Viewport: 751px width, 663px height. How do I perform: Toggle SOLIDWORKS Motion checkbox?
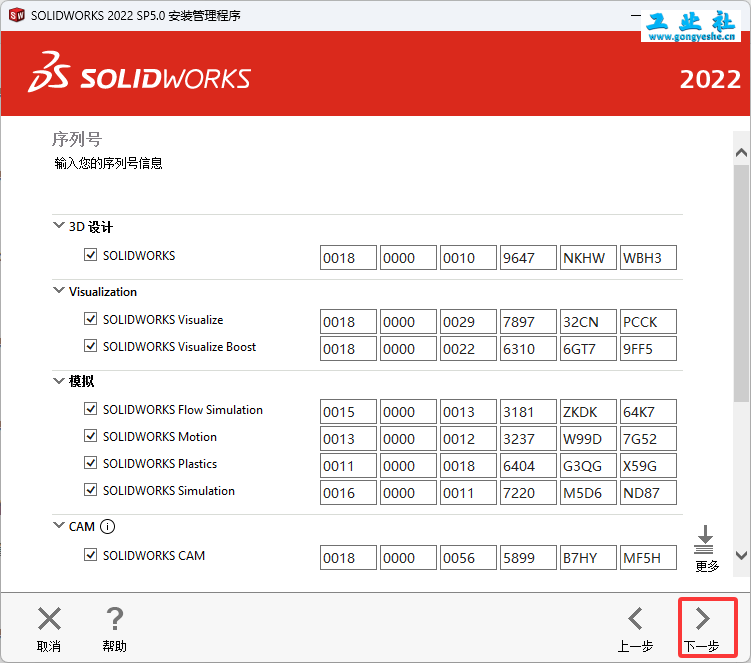pos(90,435)
